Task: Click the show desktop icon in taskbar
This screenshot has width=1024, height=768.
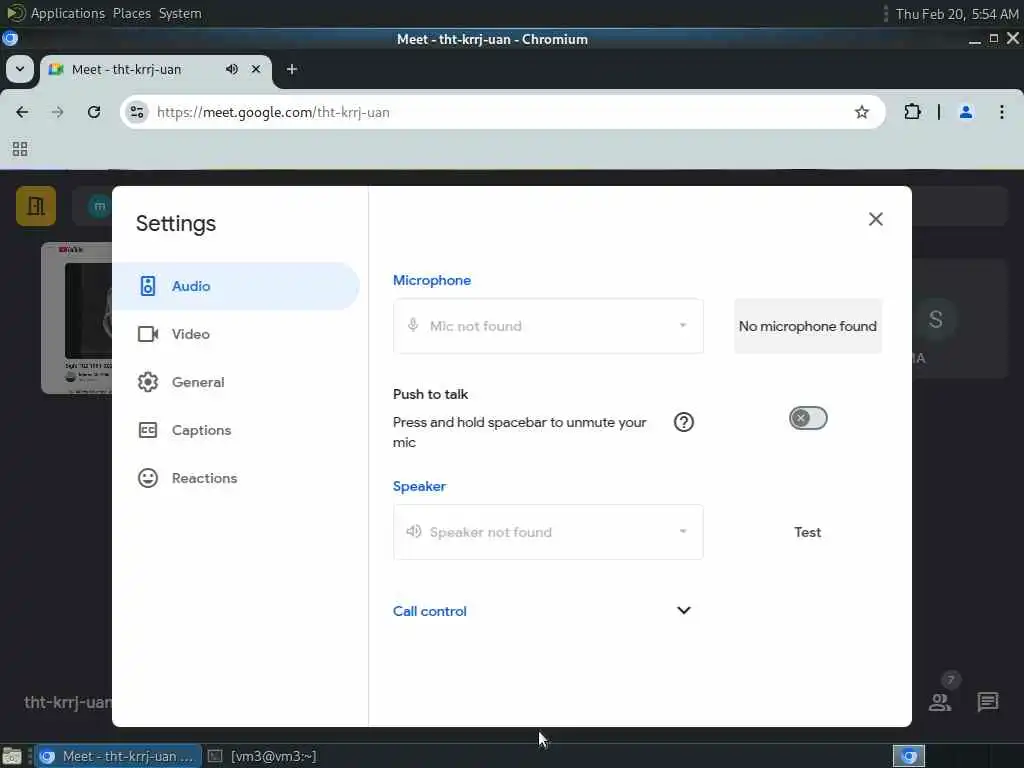Action: click(12, 756)
